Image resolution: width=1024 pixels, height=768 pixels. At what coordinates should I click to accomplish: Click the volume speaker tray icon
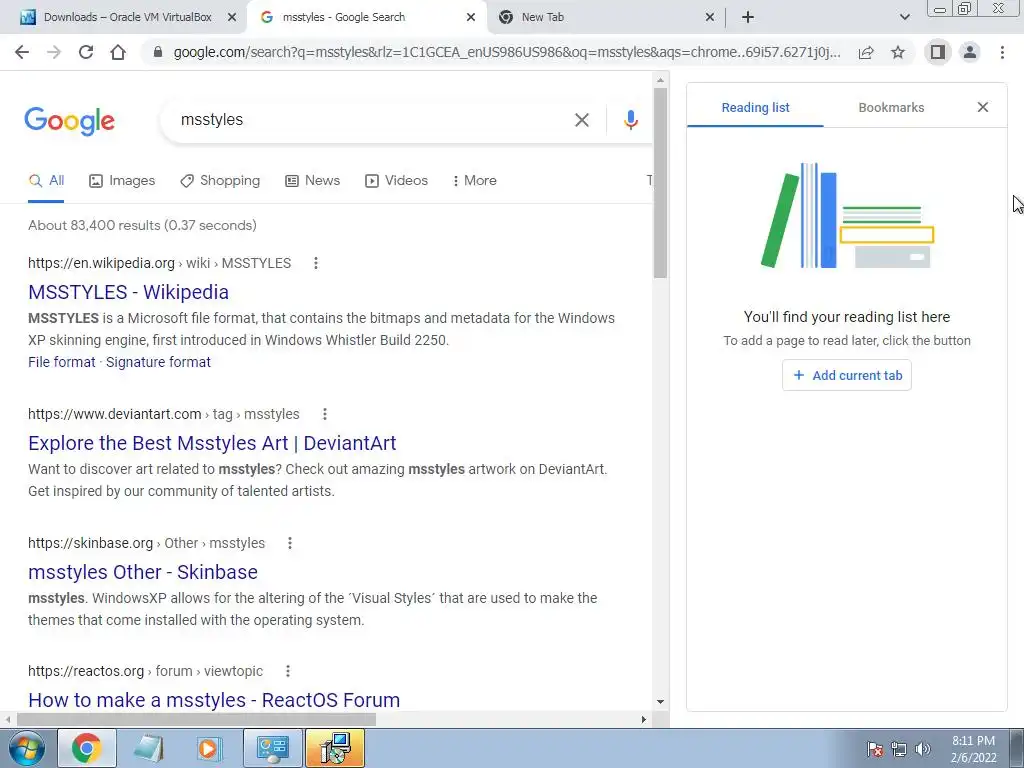tap(922, 749)
